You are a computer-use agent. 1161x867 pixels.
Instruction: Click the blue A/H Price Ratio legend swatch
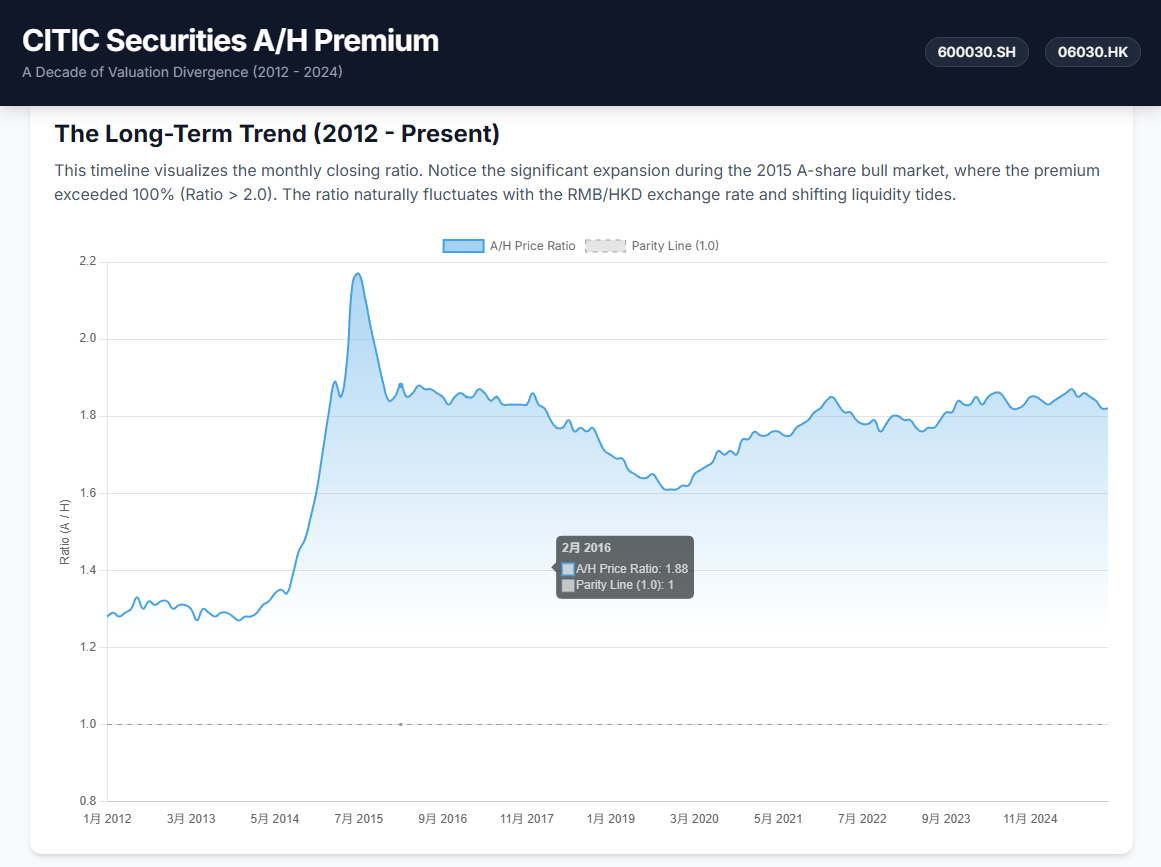coord(463,246)
